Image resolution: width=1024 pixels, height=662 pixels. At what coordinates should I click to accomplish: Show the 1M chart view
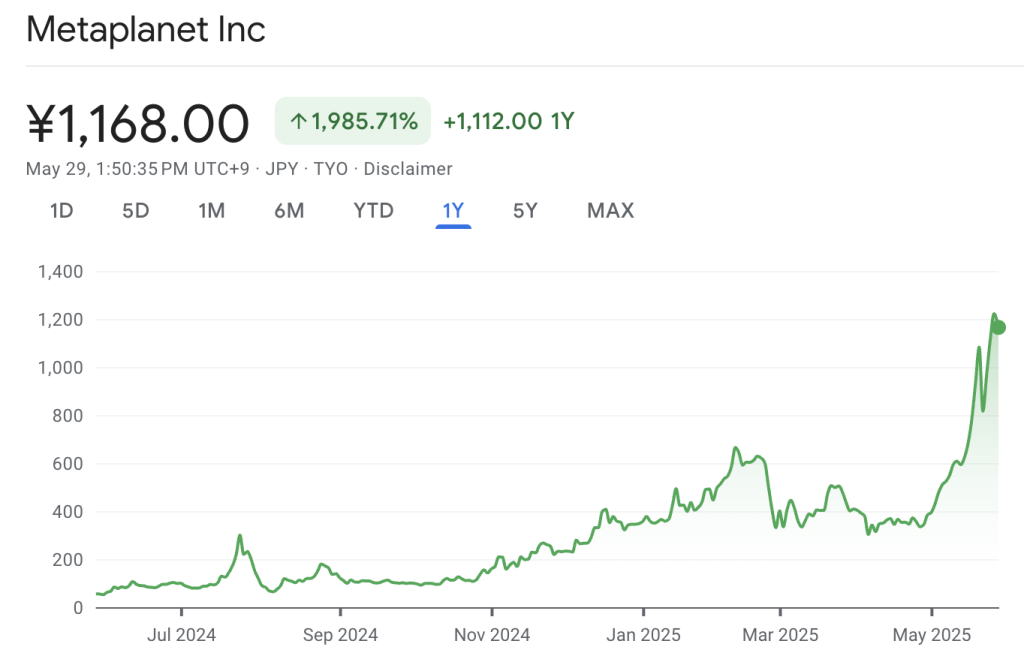211,211
